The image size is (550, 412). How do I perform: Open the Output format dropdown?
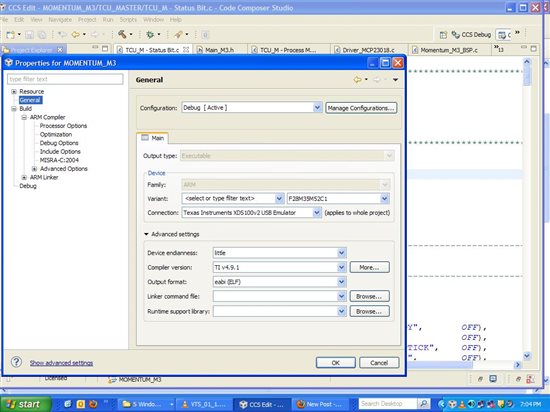click(342, 282)
